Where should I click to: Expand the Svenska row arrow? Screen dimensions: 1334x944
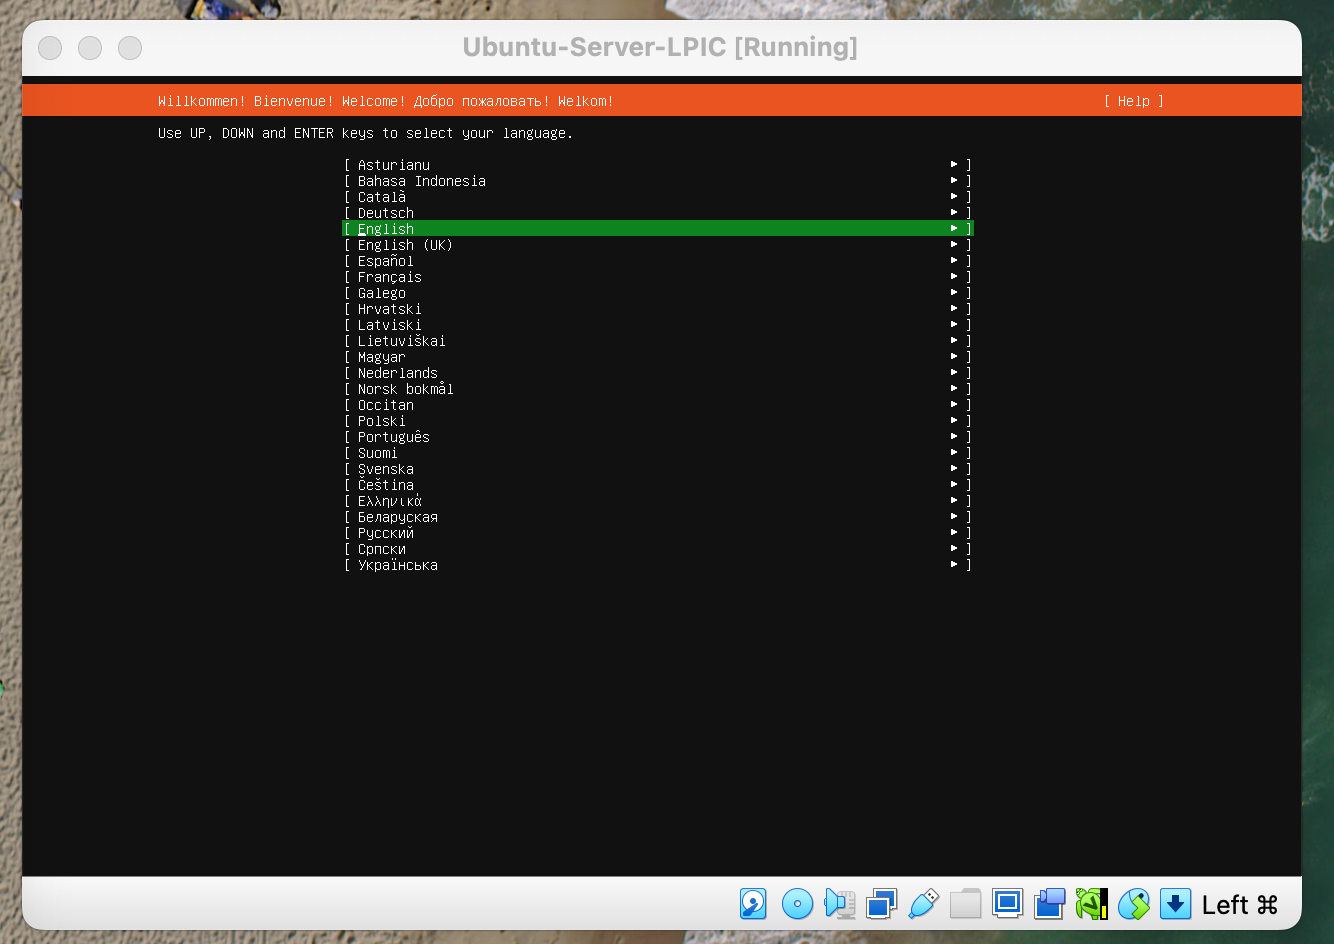[x=954, y=468]
